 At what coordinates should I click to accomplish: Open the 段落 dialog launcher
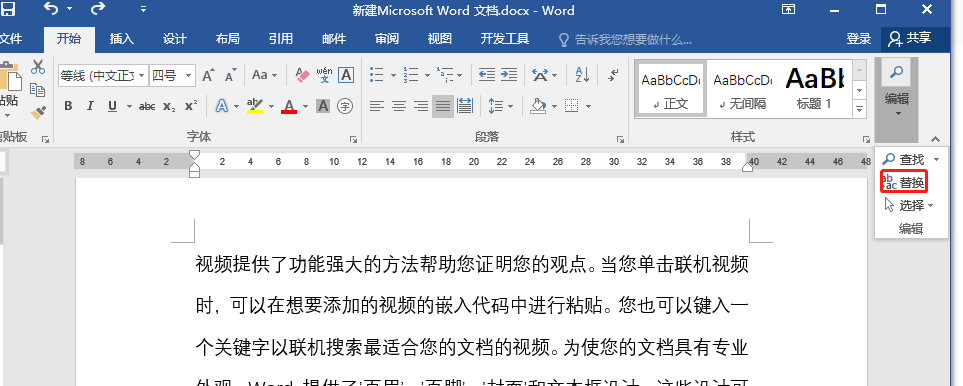(619, 139)
